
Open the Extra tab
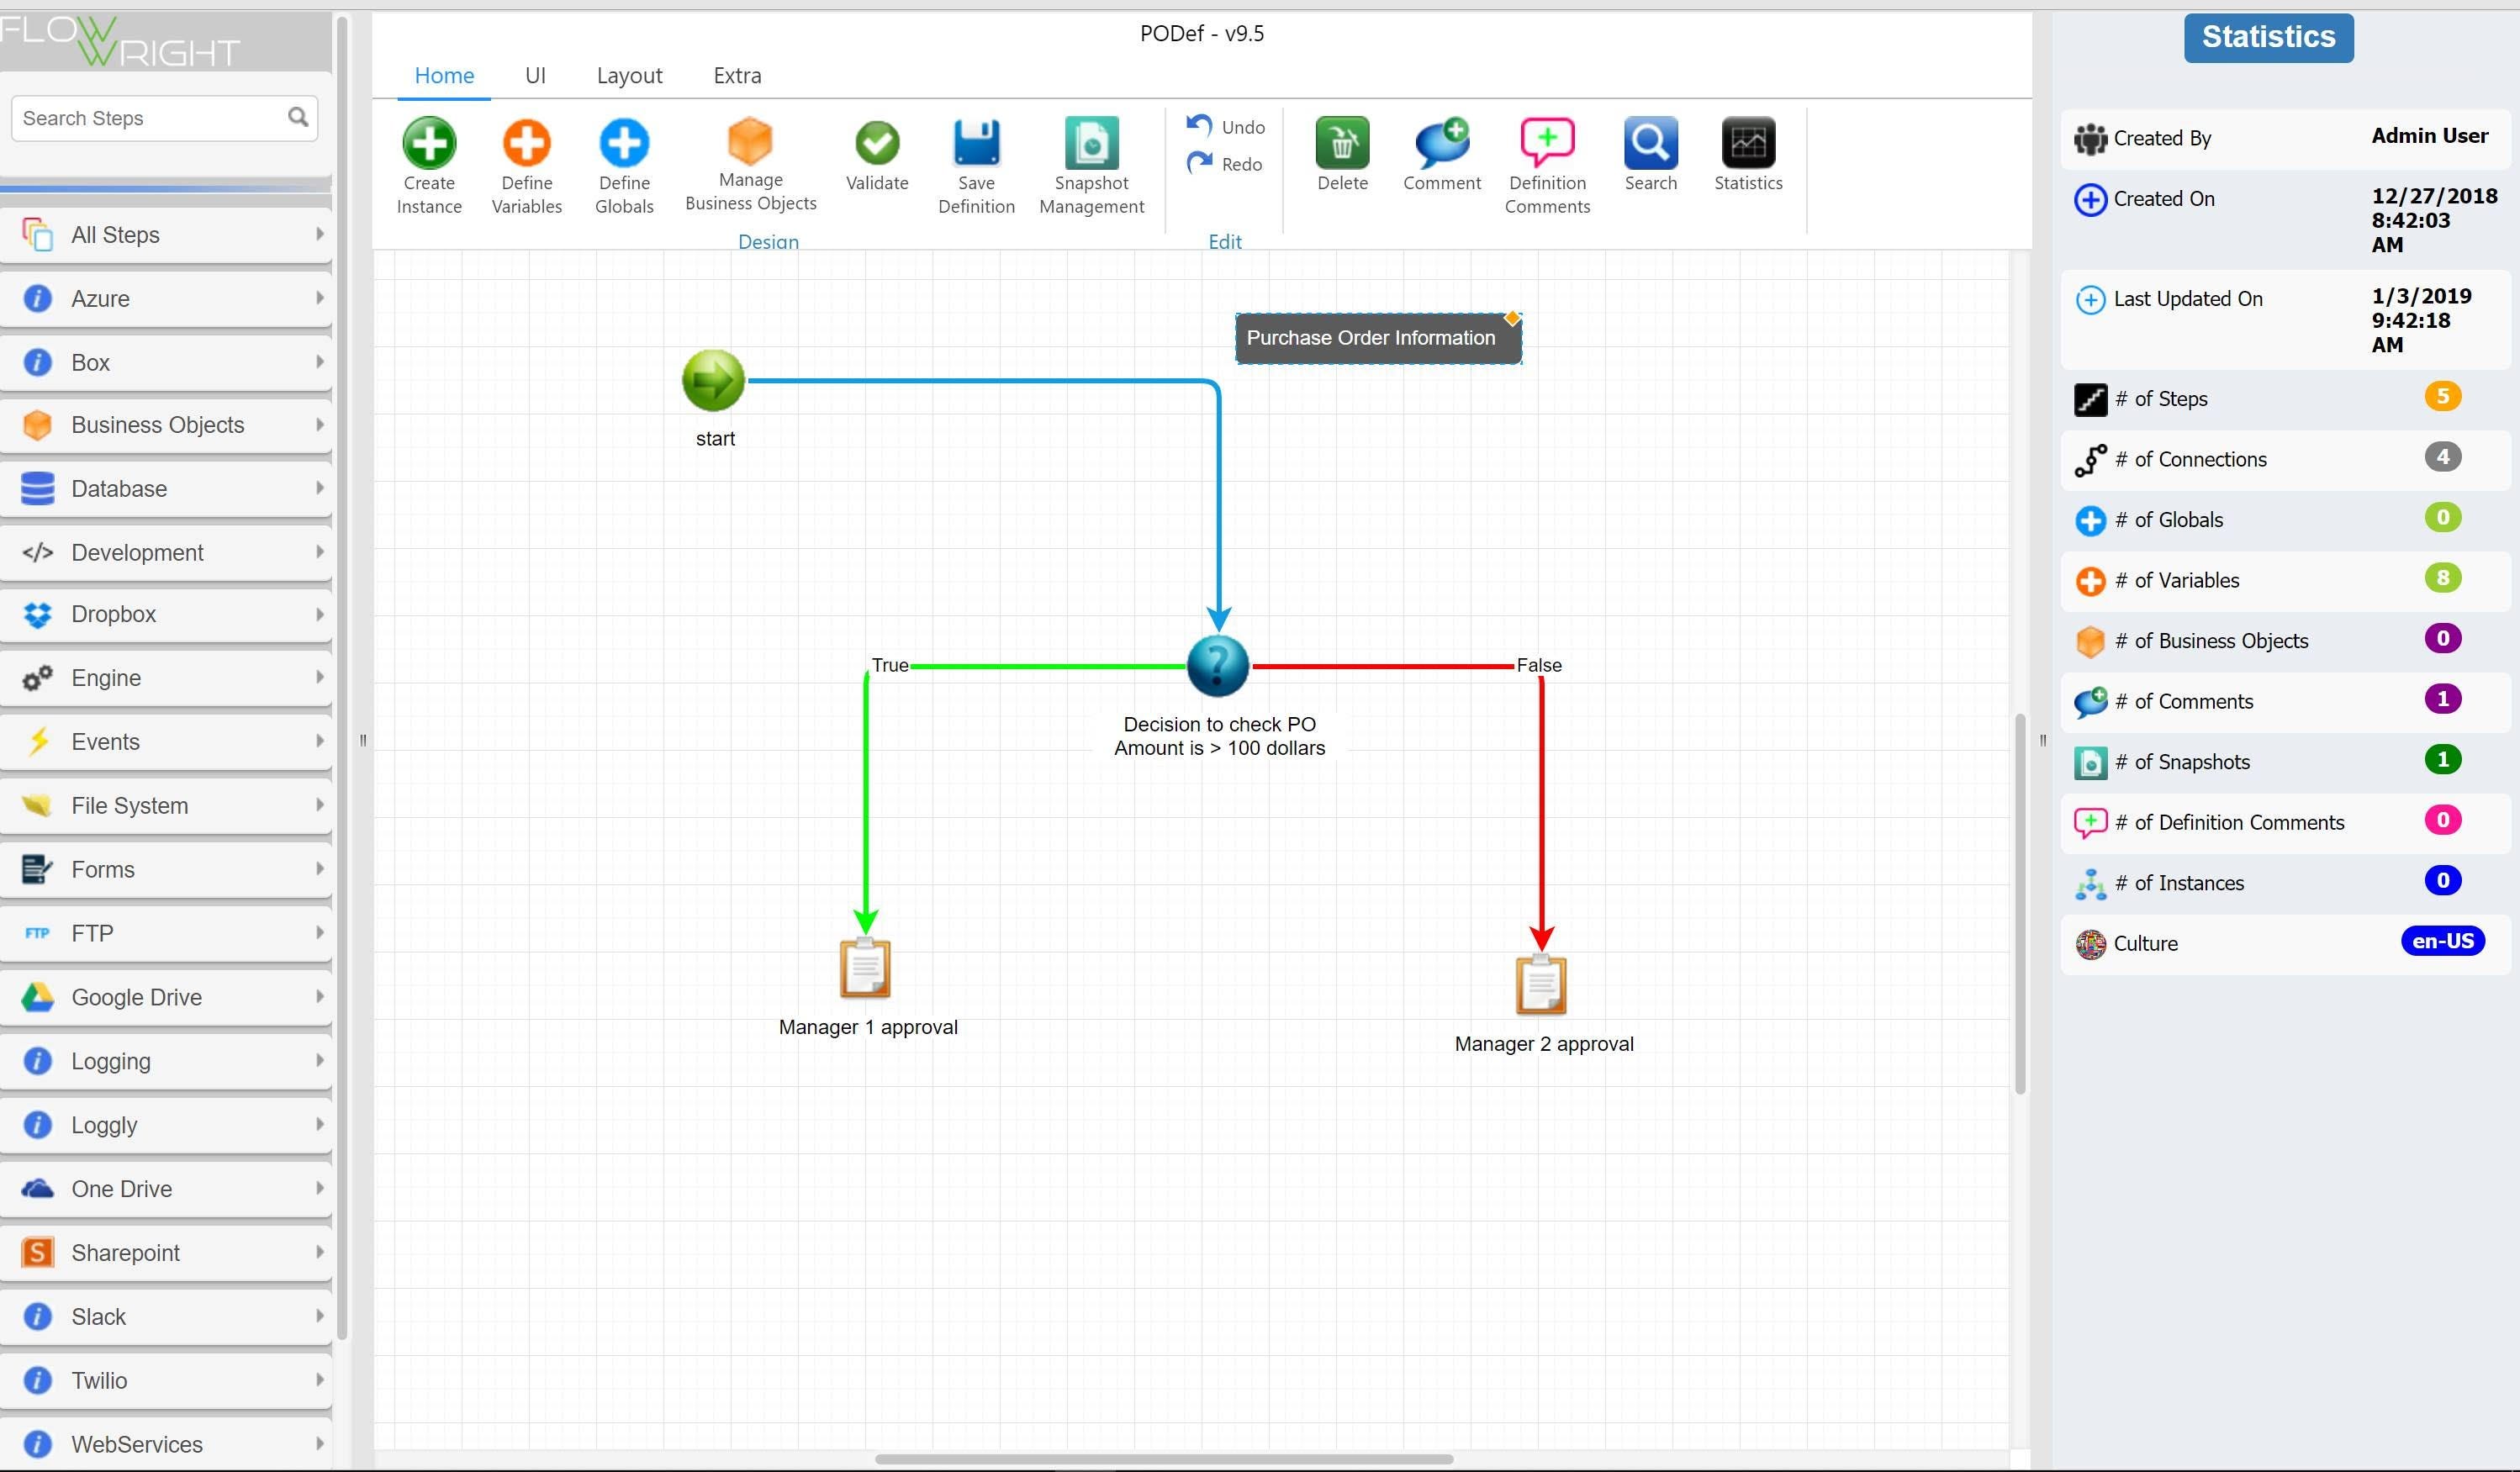point(737,76)
